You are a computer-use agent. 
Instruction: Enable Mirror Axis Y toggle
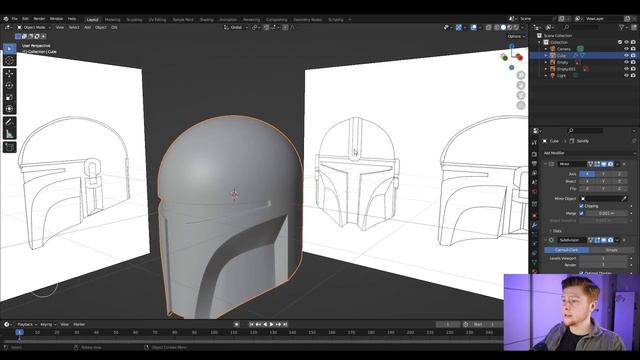(x=603, y=174)
